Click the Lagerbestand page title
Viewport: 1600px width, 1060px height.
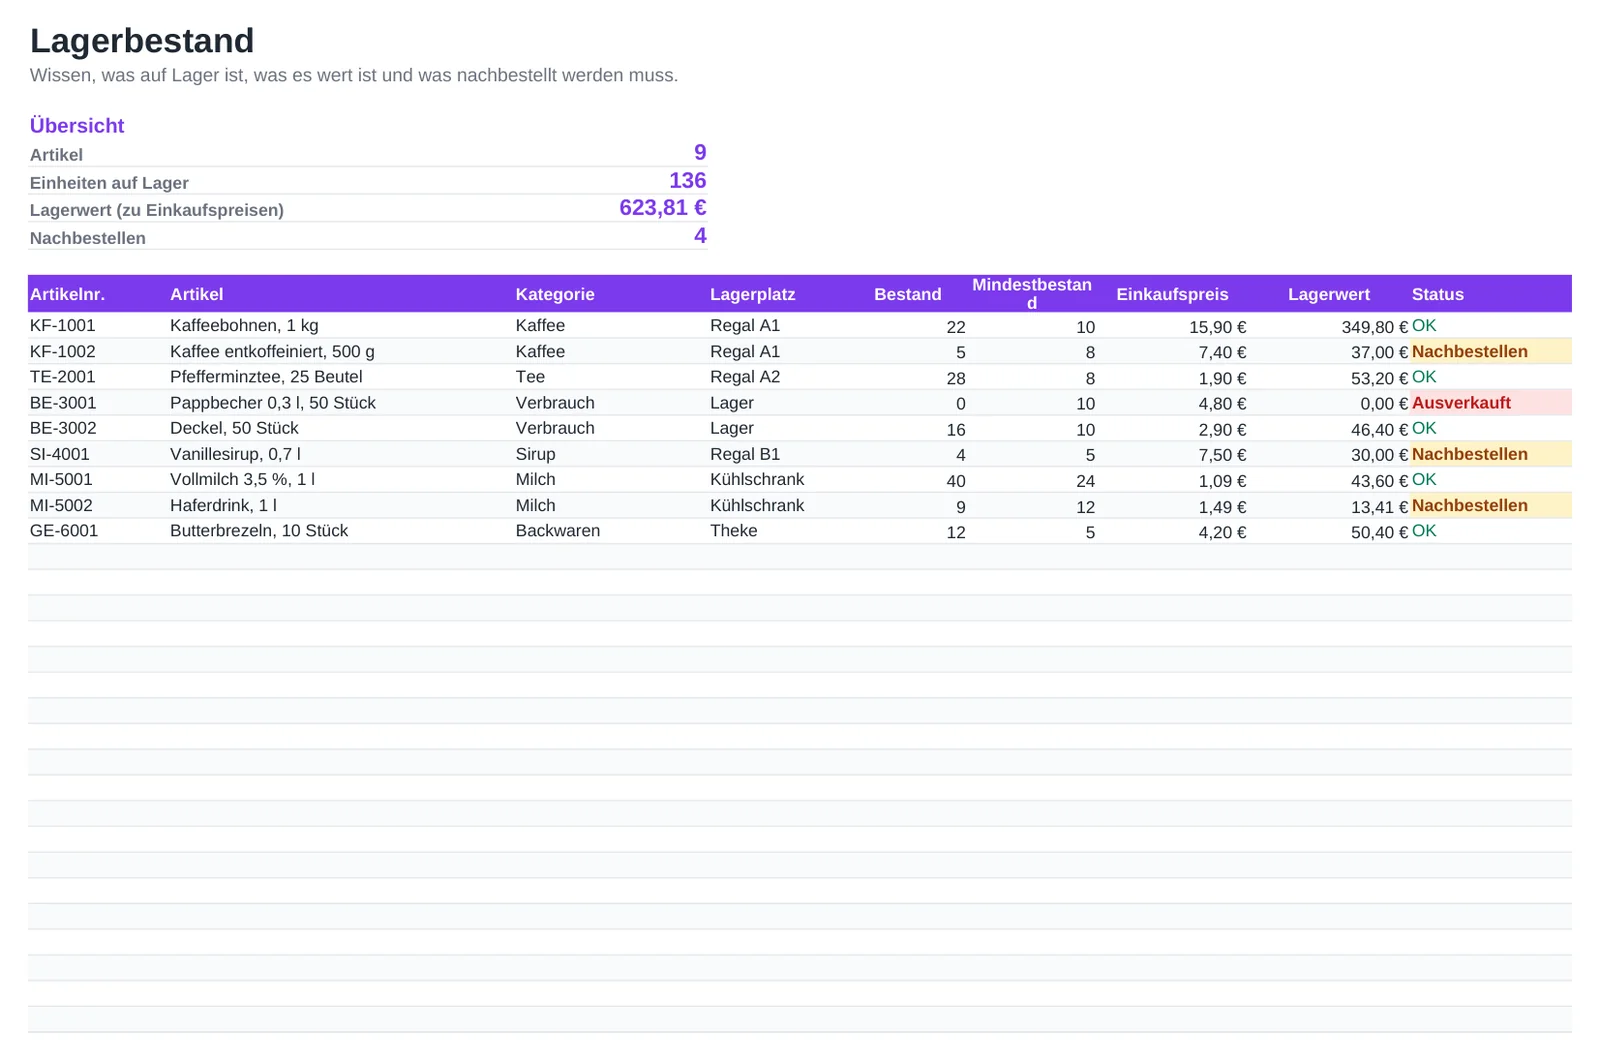coord(142,41)
